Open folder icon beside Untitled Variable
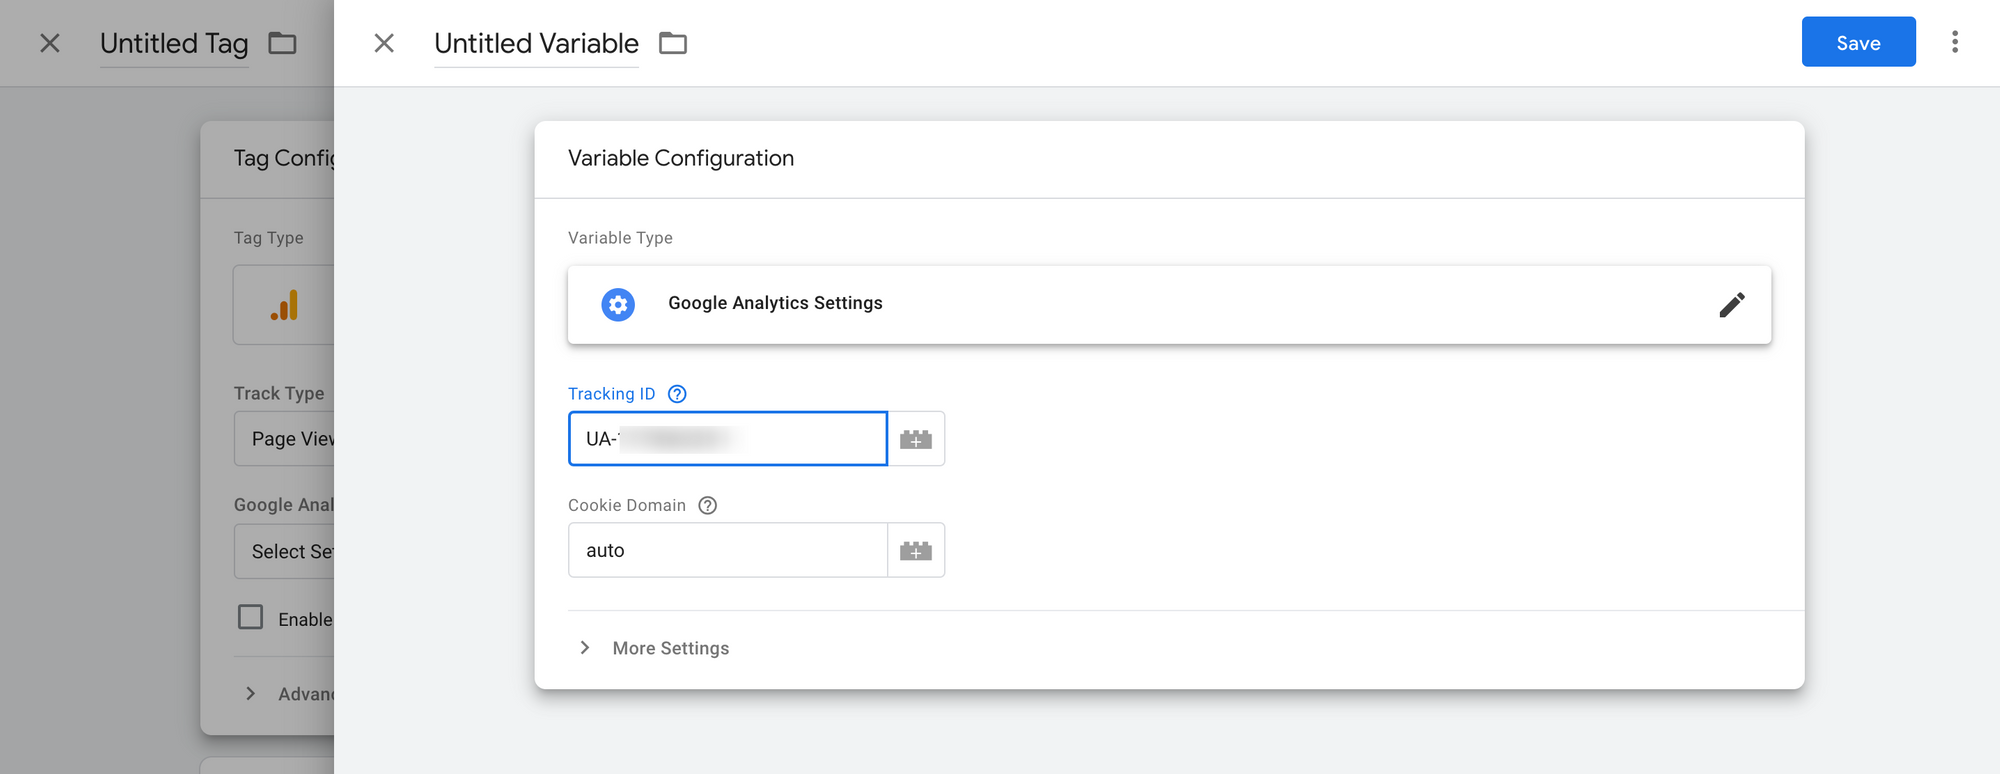 pos(673,43)
